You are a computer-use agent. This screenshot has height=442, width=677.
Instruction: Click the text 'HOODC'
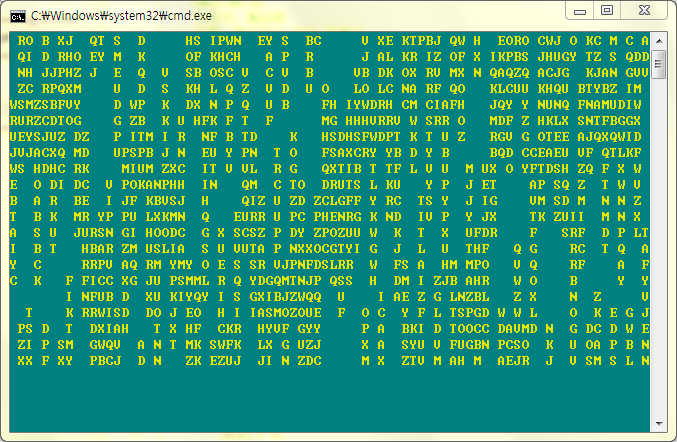[x=165, y=233]
